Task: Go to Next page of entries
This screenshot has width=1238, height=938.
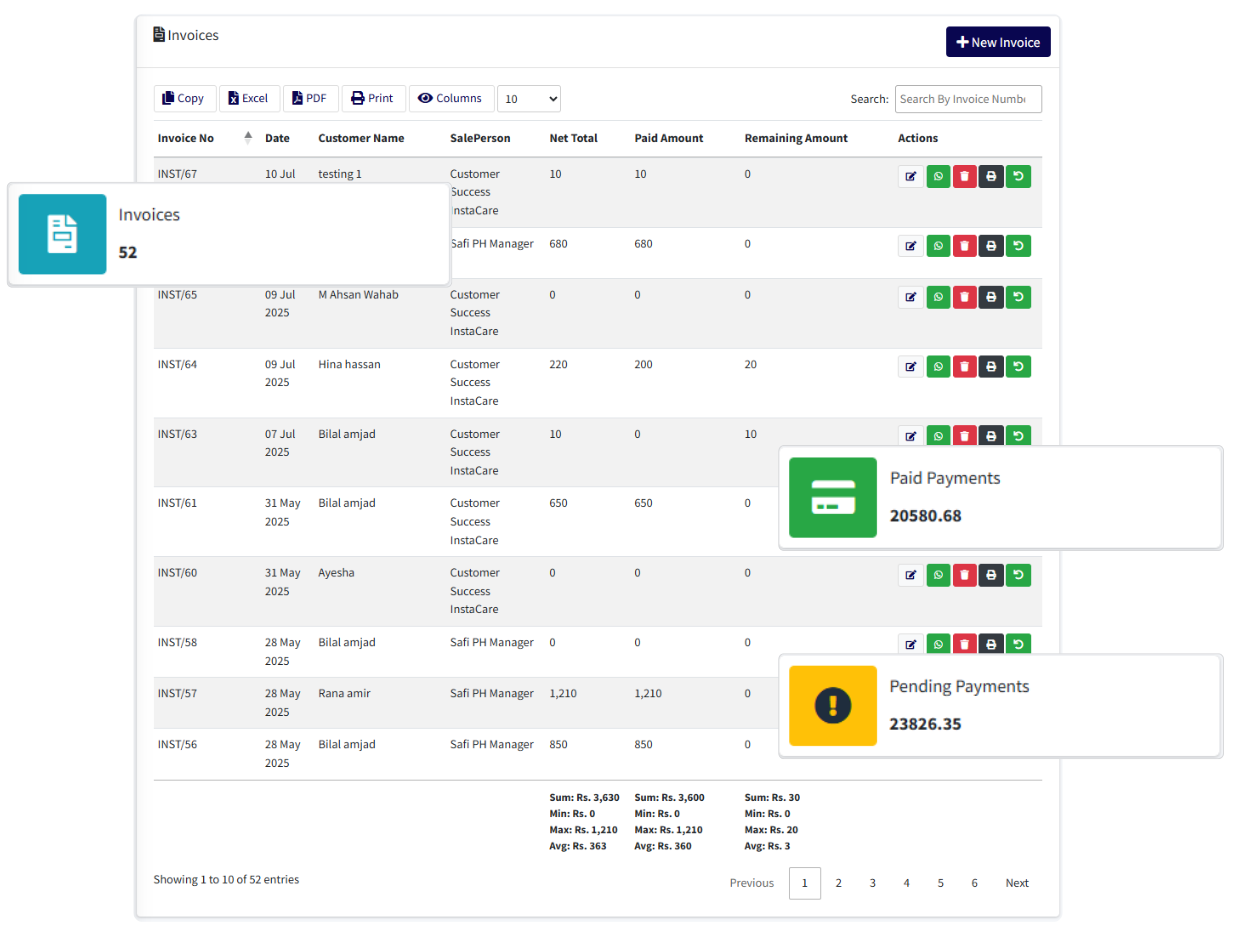Action: [1017, 883]
